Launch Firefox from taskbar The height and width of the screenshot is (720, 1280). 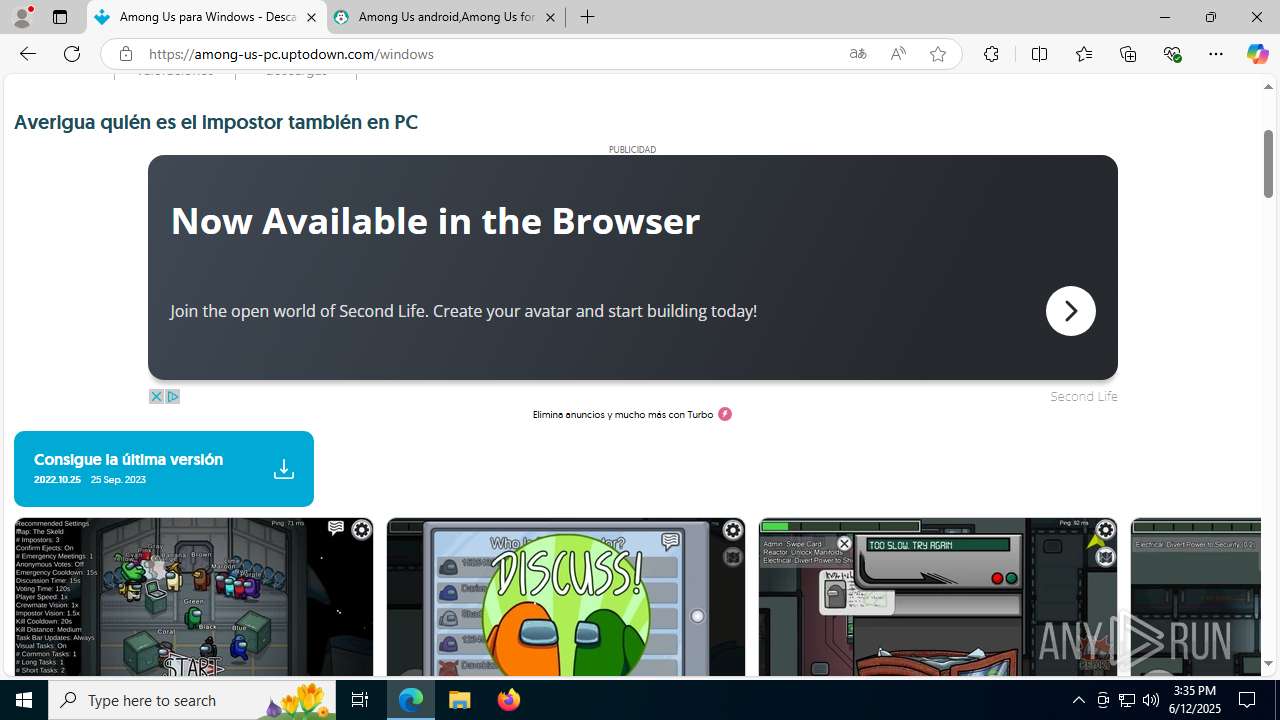508,700
